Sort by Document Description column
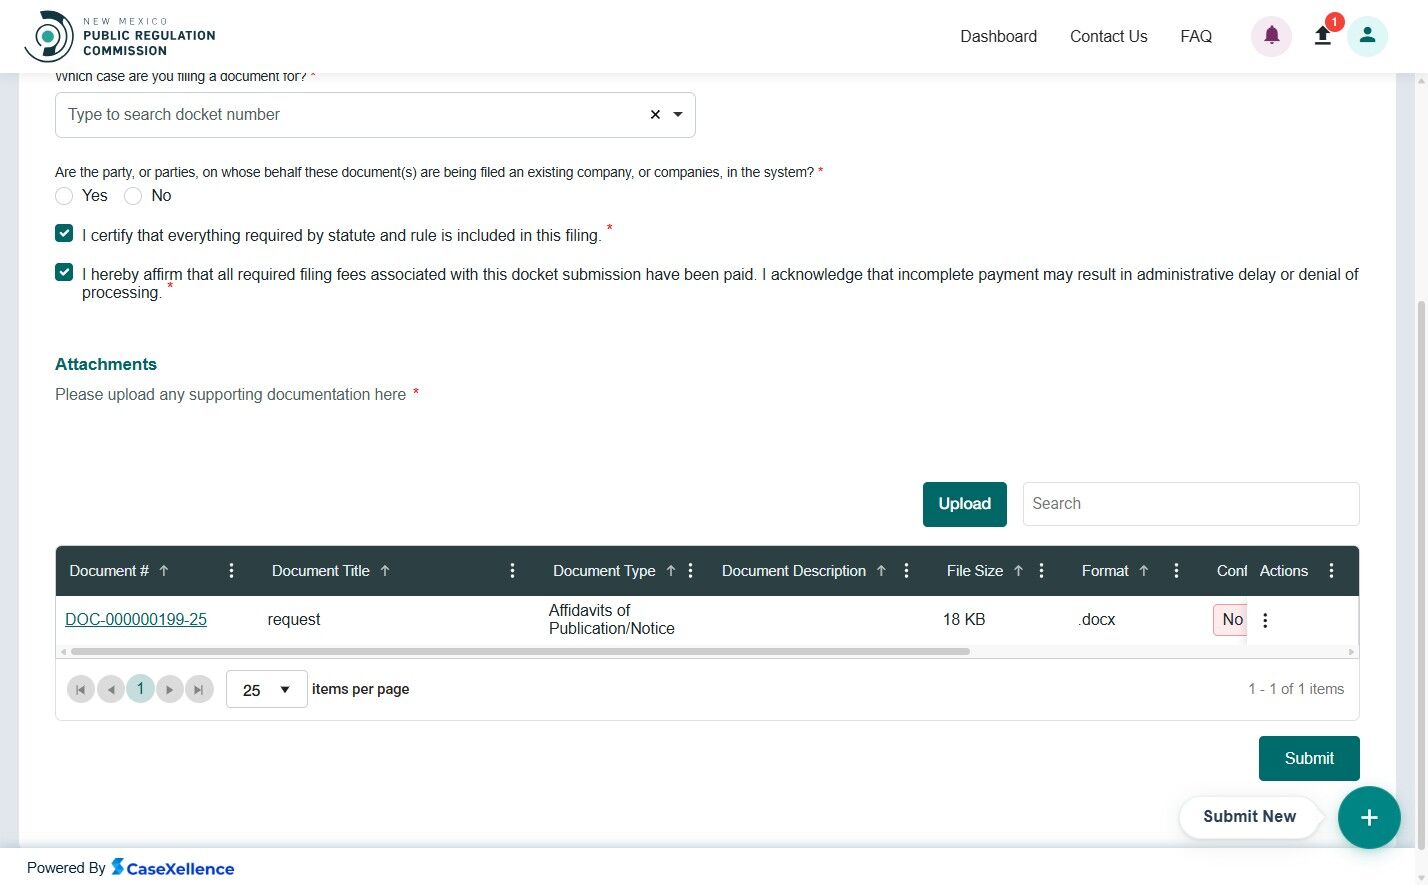1428x885 pixels. [881, 571]
